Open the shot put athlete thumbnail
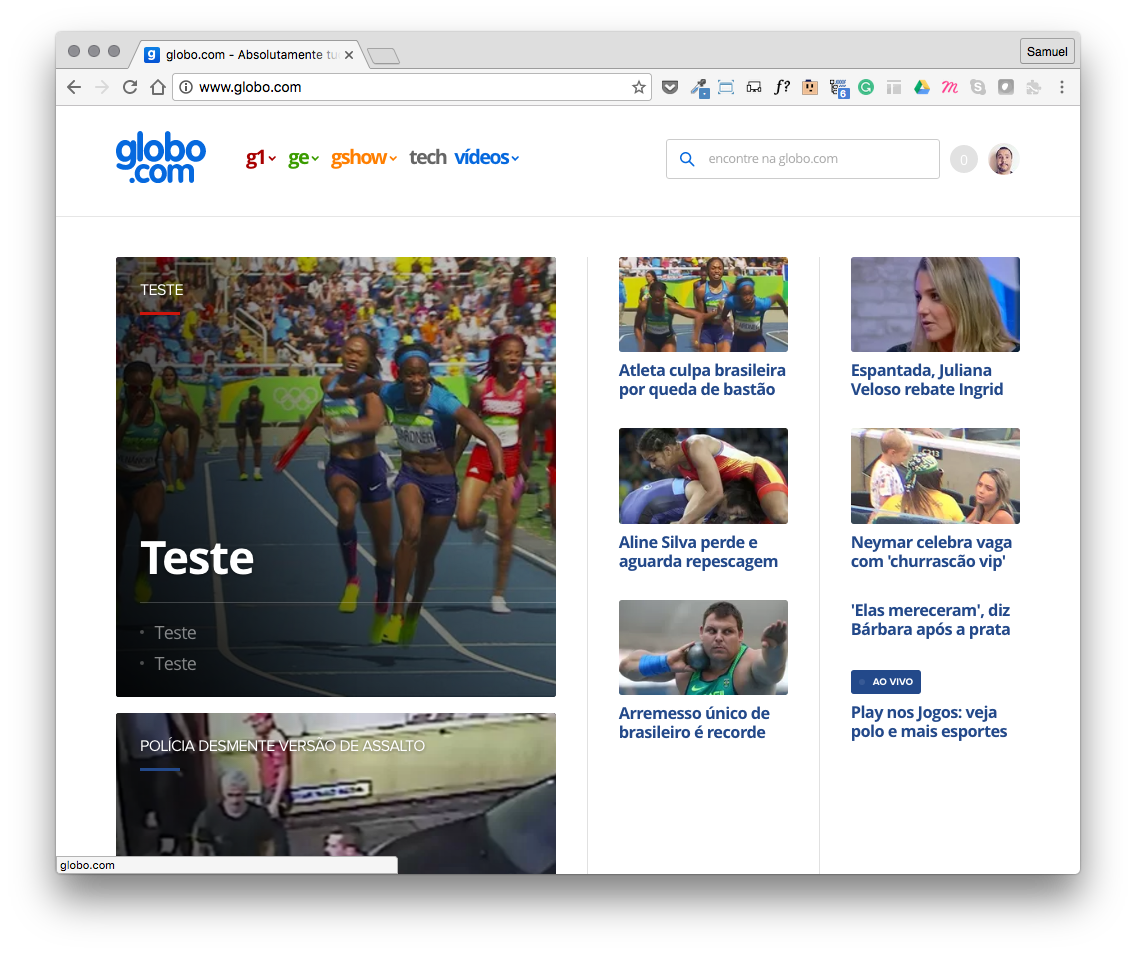 point(703,648)
